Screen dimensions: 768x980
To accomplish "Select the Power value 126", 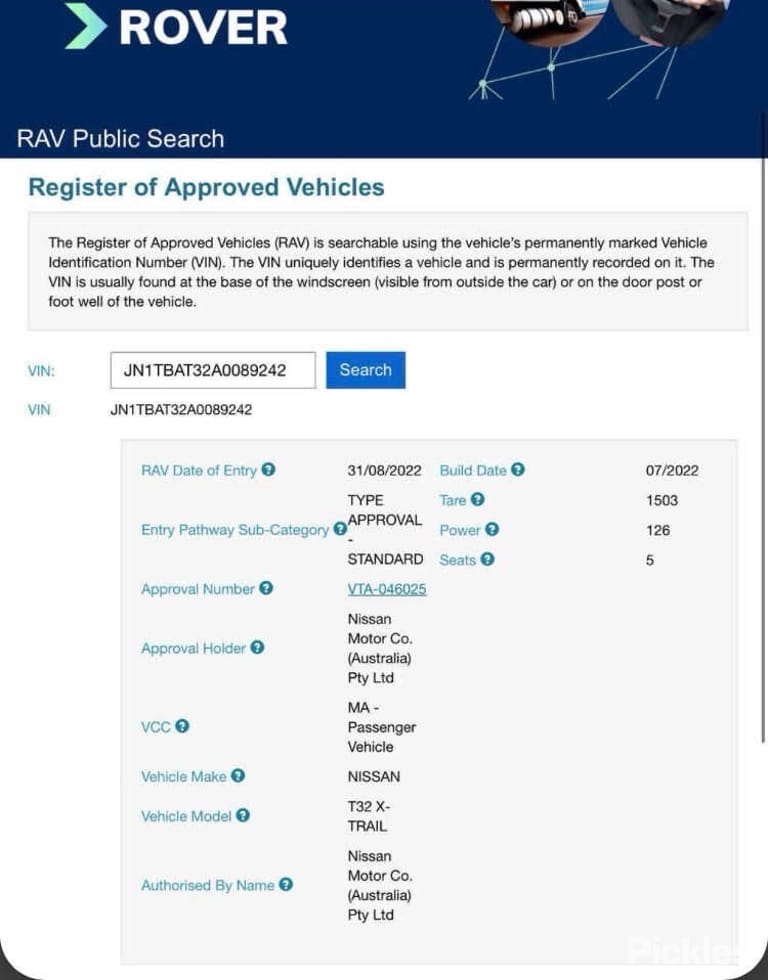I will [x=658, y=530].
